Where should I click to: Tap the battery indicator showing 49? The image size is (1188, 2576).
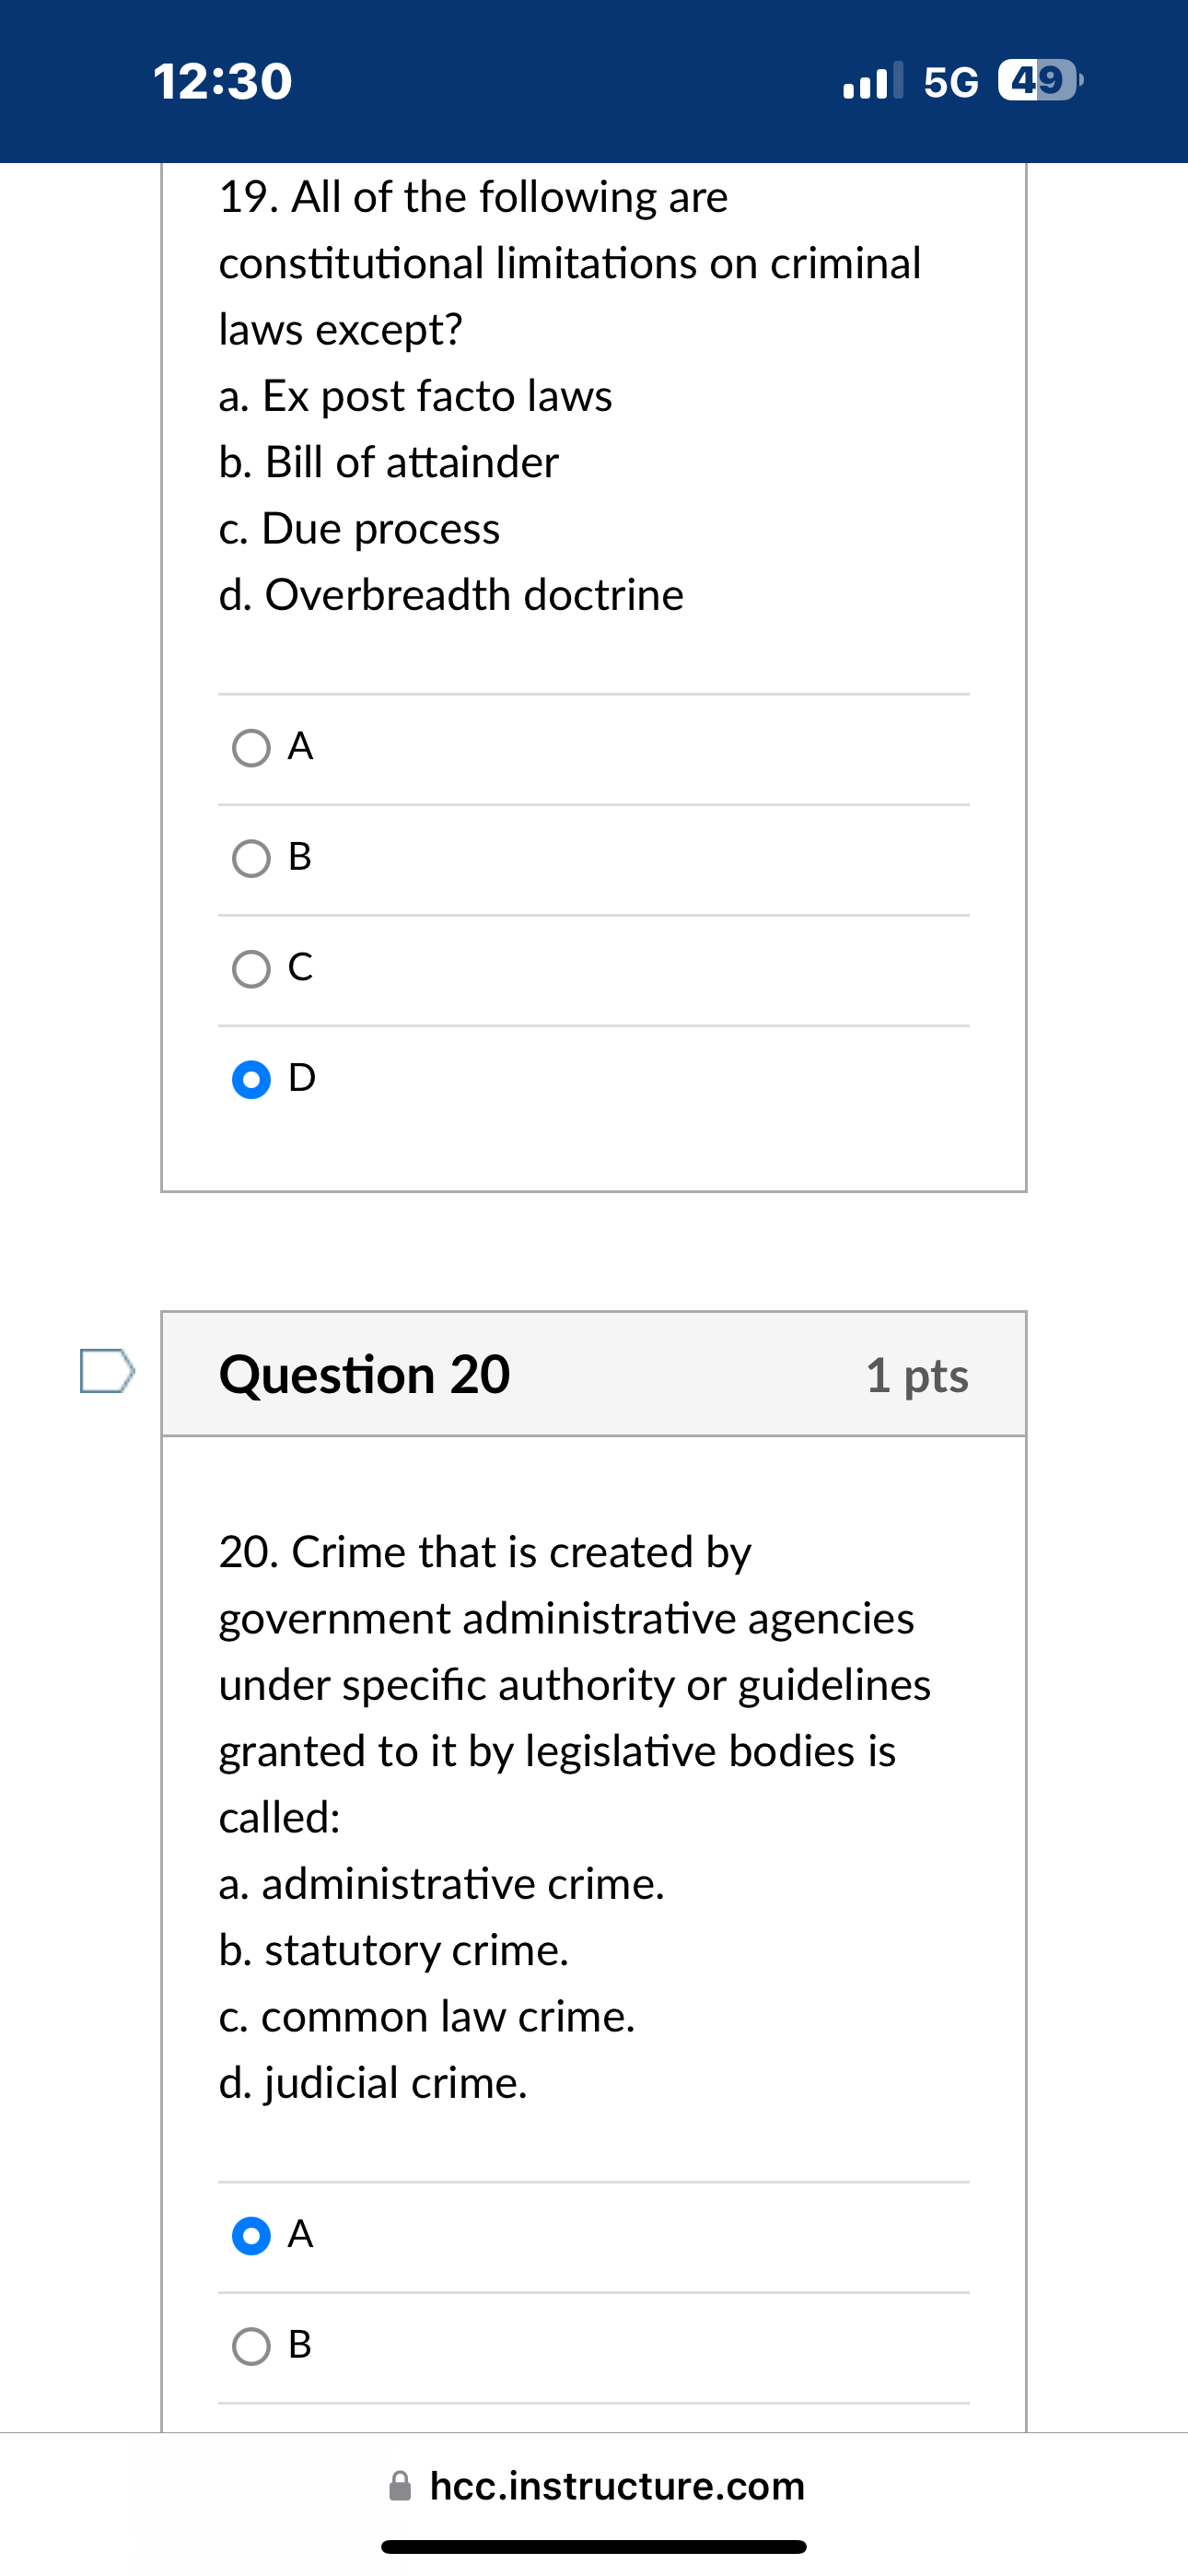click(1039, 81)
